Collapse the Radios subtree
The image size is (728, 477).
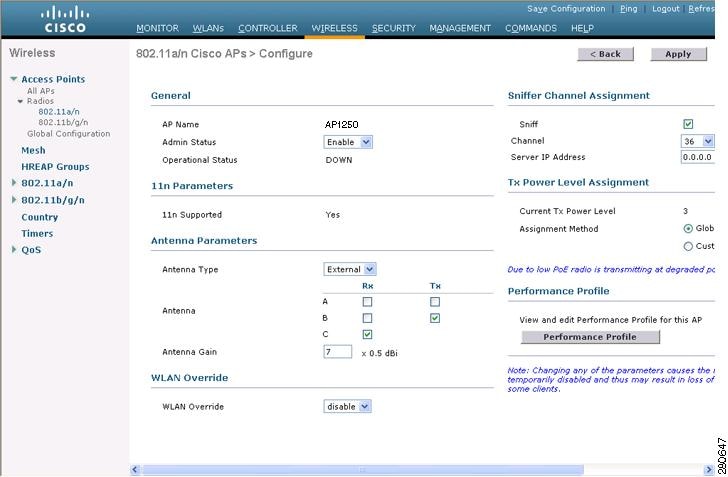[x=20, y=101]
